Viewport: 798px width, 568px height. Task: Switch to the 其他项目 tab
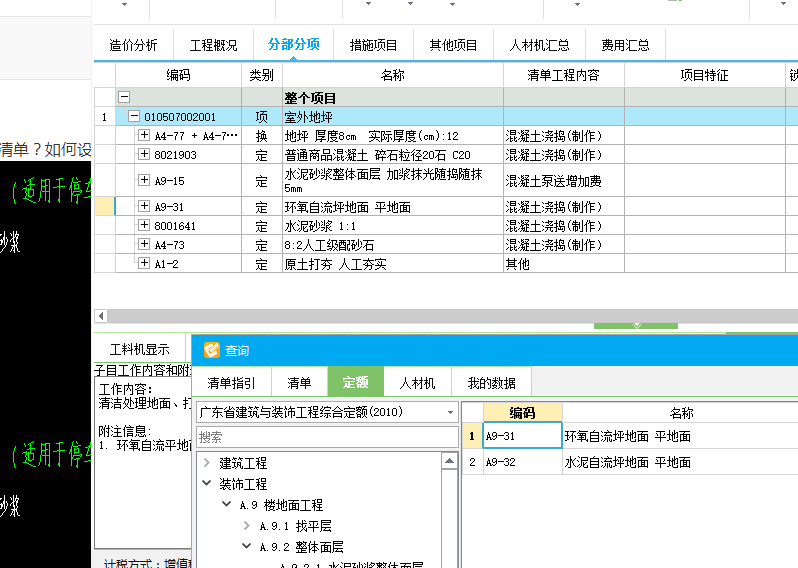(453, 45)
